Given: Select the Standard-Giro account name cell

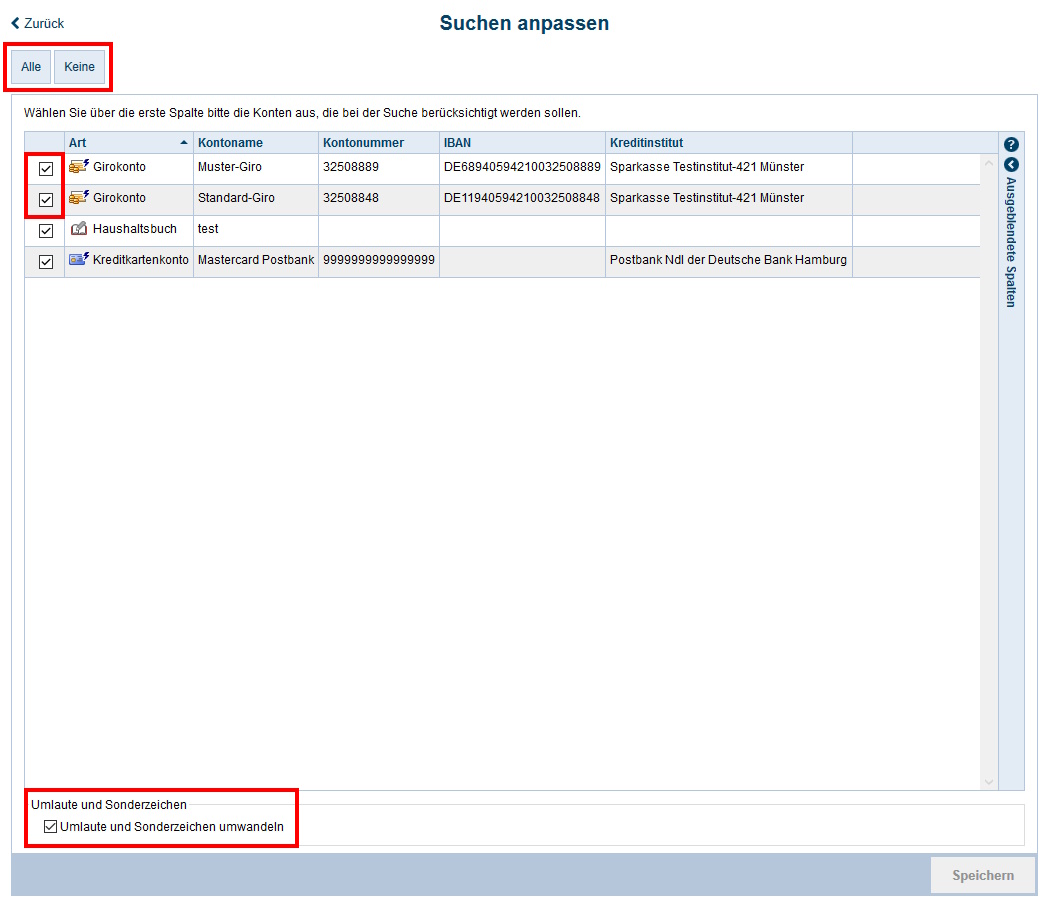Looking at the screenshot, I should pyautogui.click(x=256, y=198).
